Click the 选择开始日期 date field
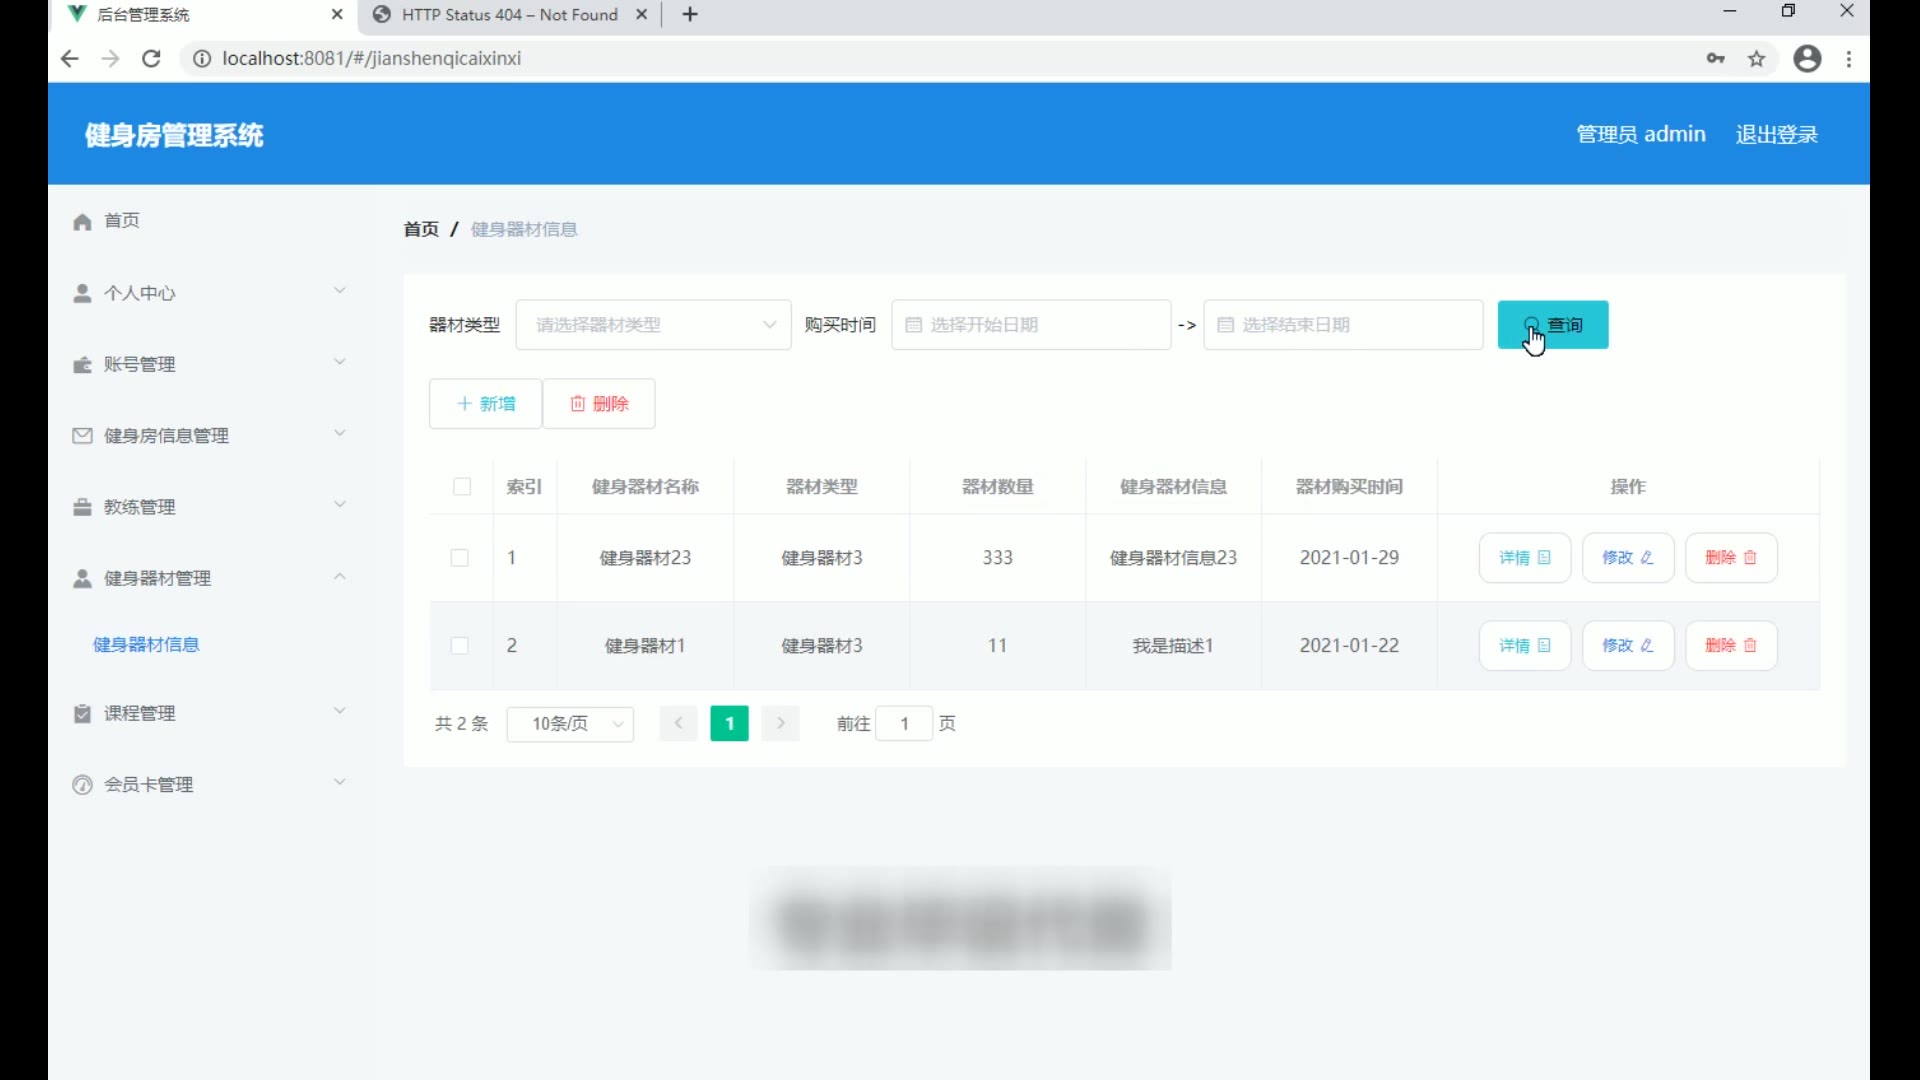Viewport: 1920px width, 1080px height. (x=1030, y=325)
